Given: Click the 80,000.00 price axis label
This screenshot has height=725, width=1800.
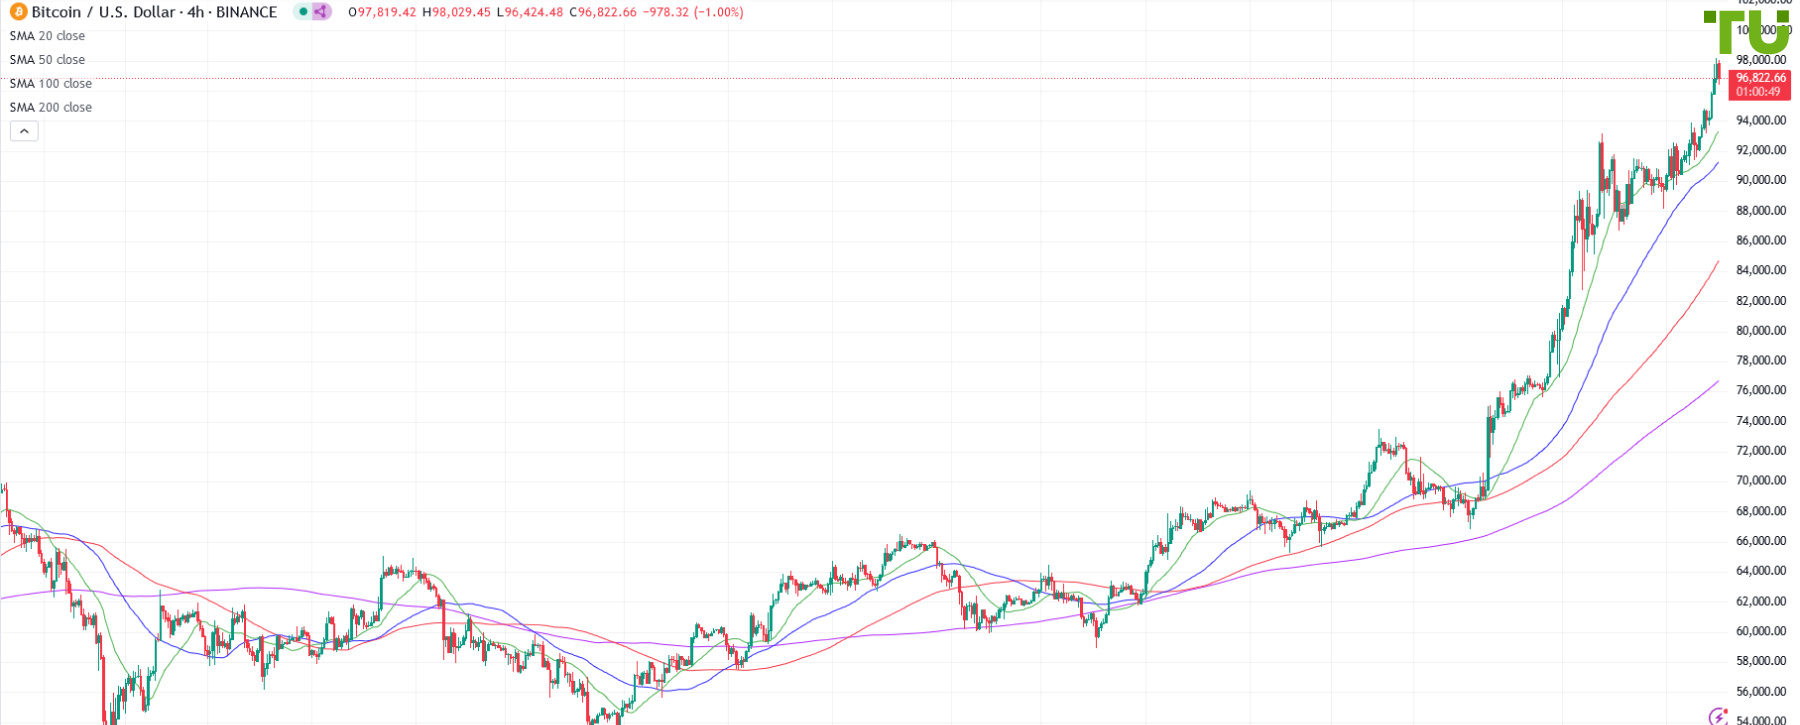Looking at the screenshot, I should 1761,331.
